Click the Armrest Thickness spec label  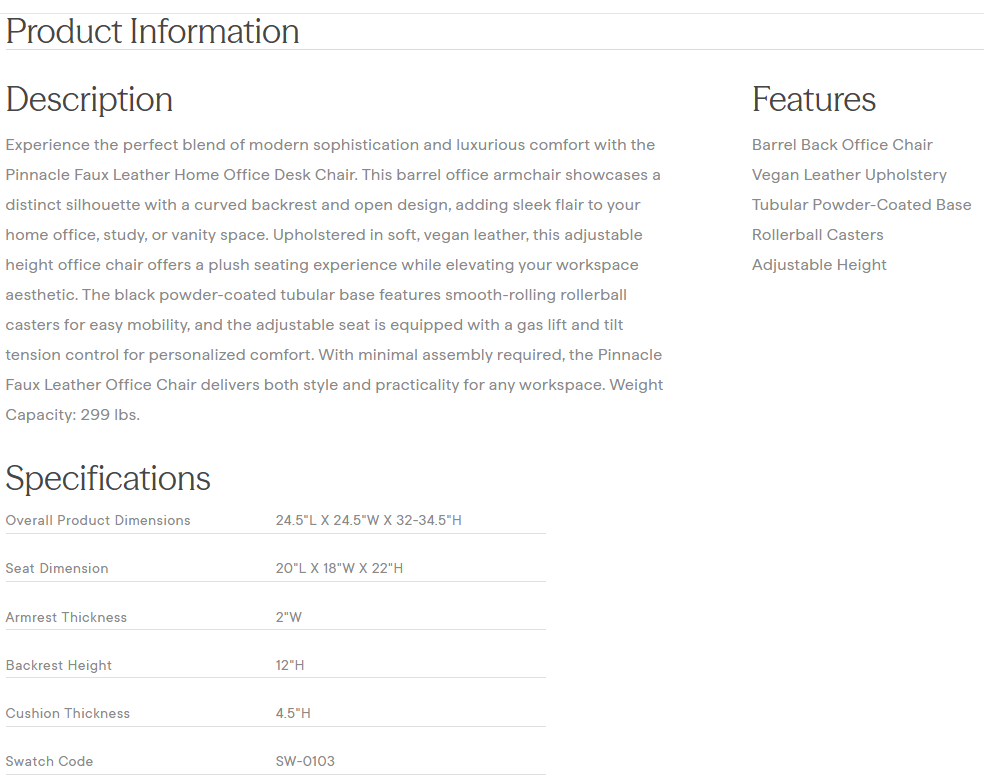click(66, 617)
